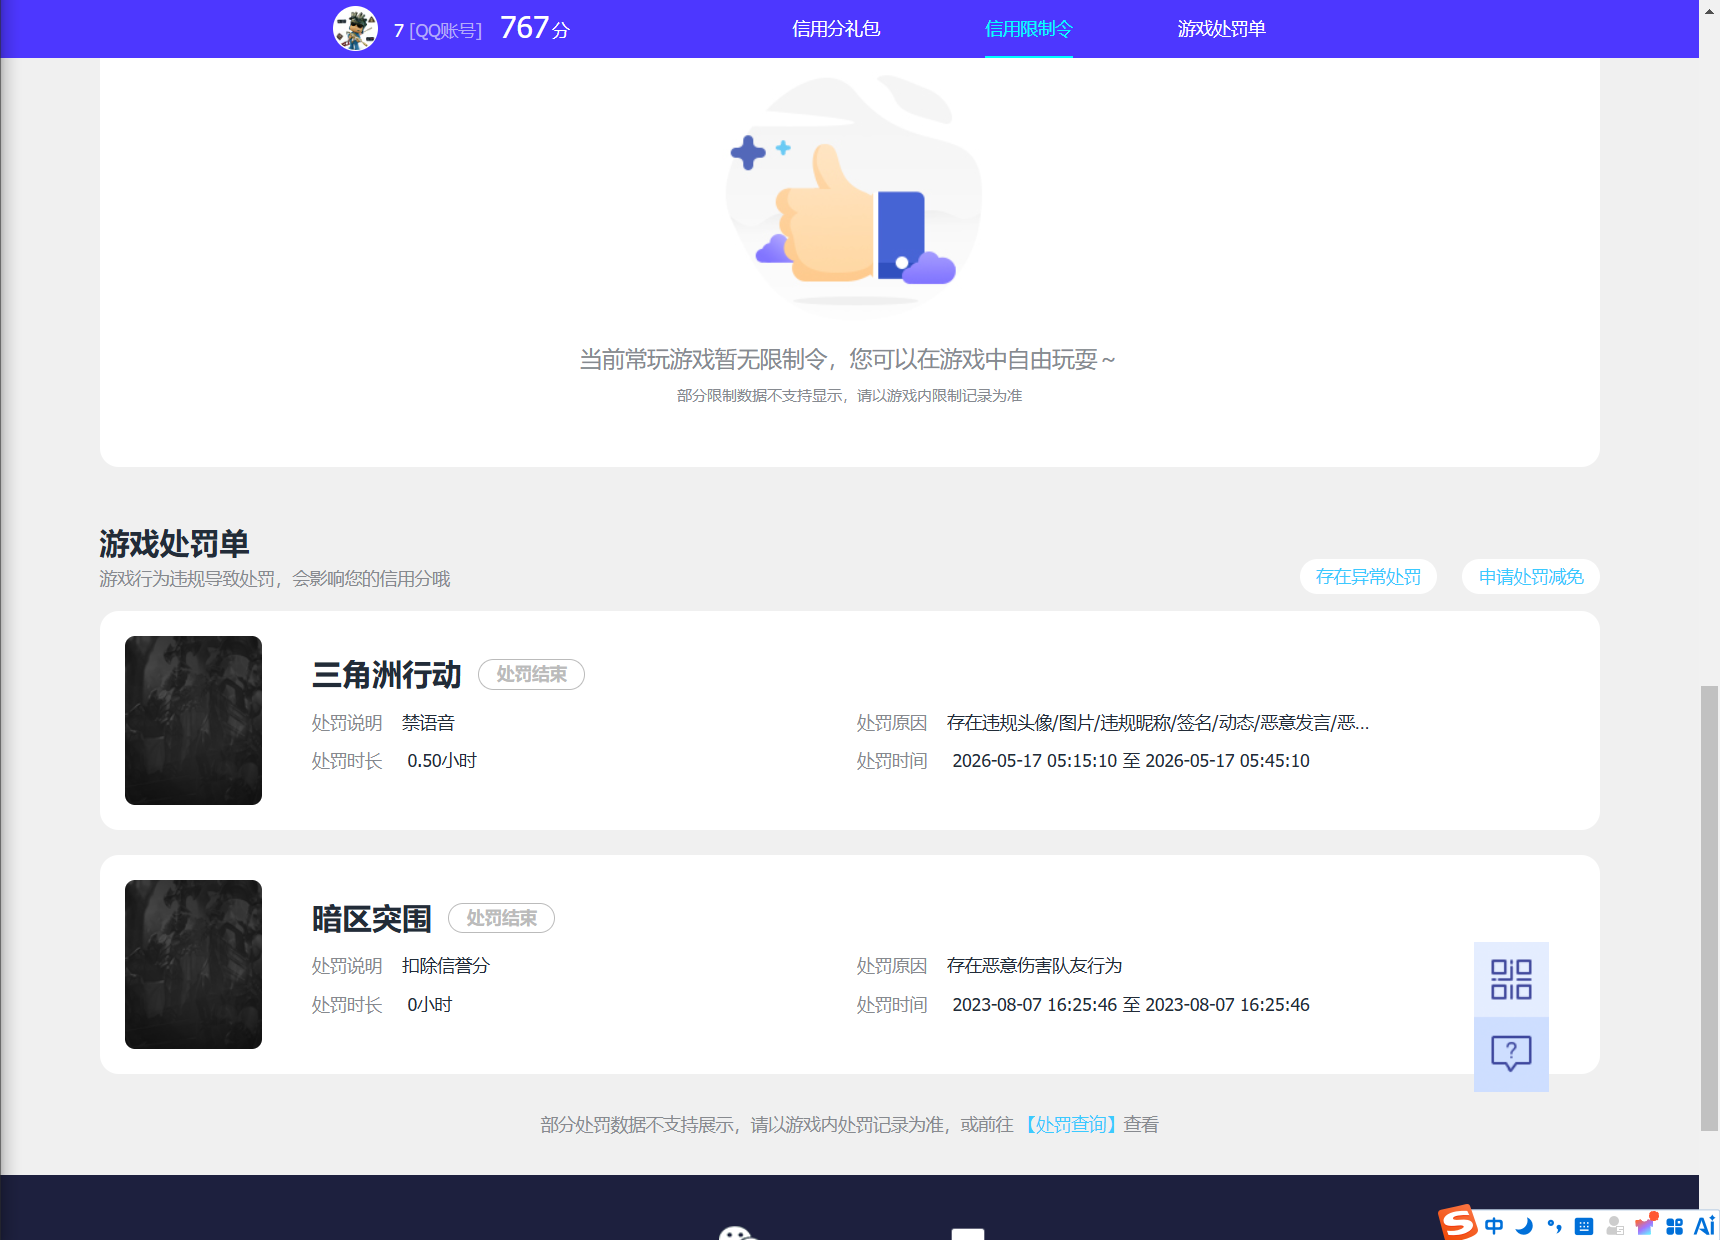Click the 2023-08-07 16:25:46 punishment time
Viewport: 1720px width, 1240px height.
[1131, 1005]
